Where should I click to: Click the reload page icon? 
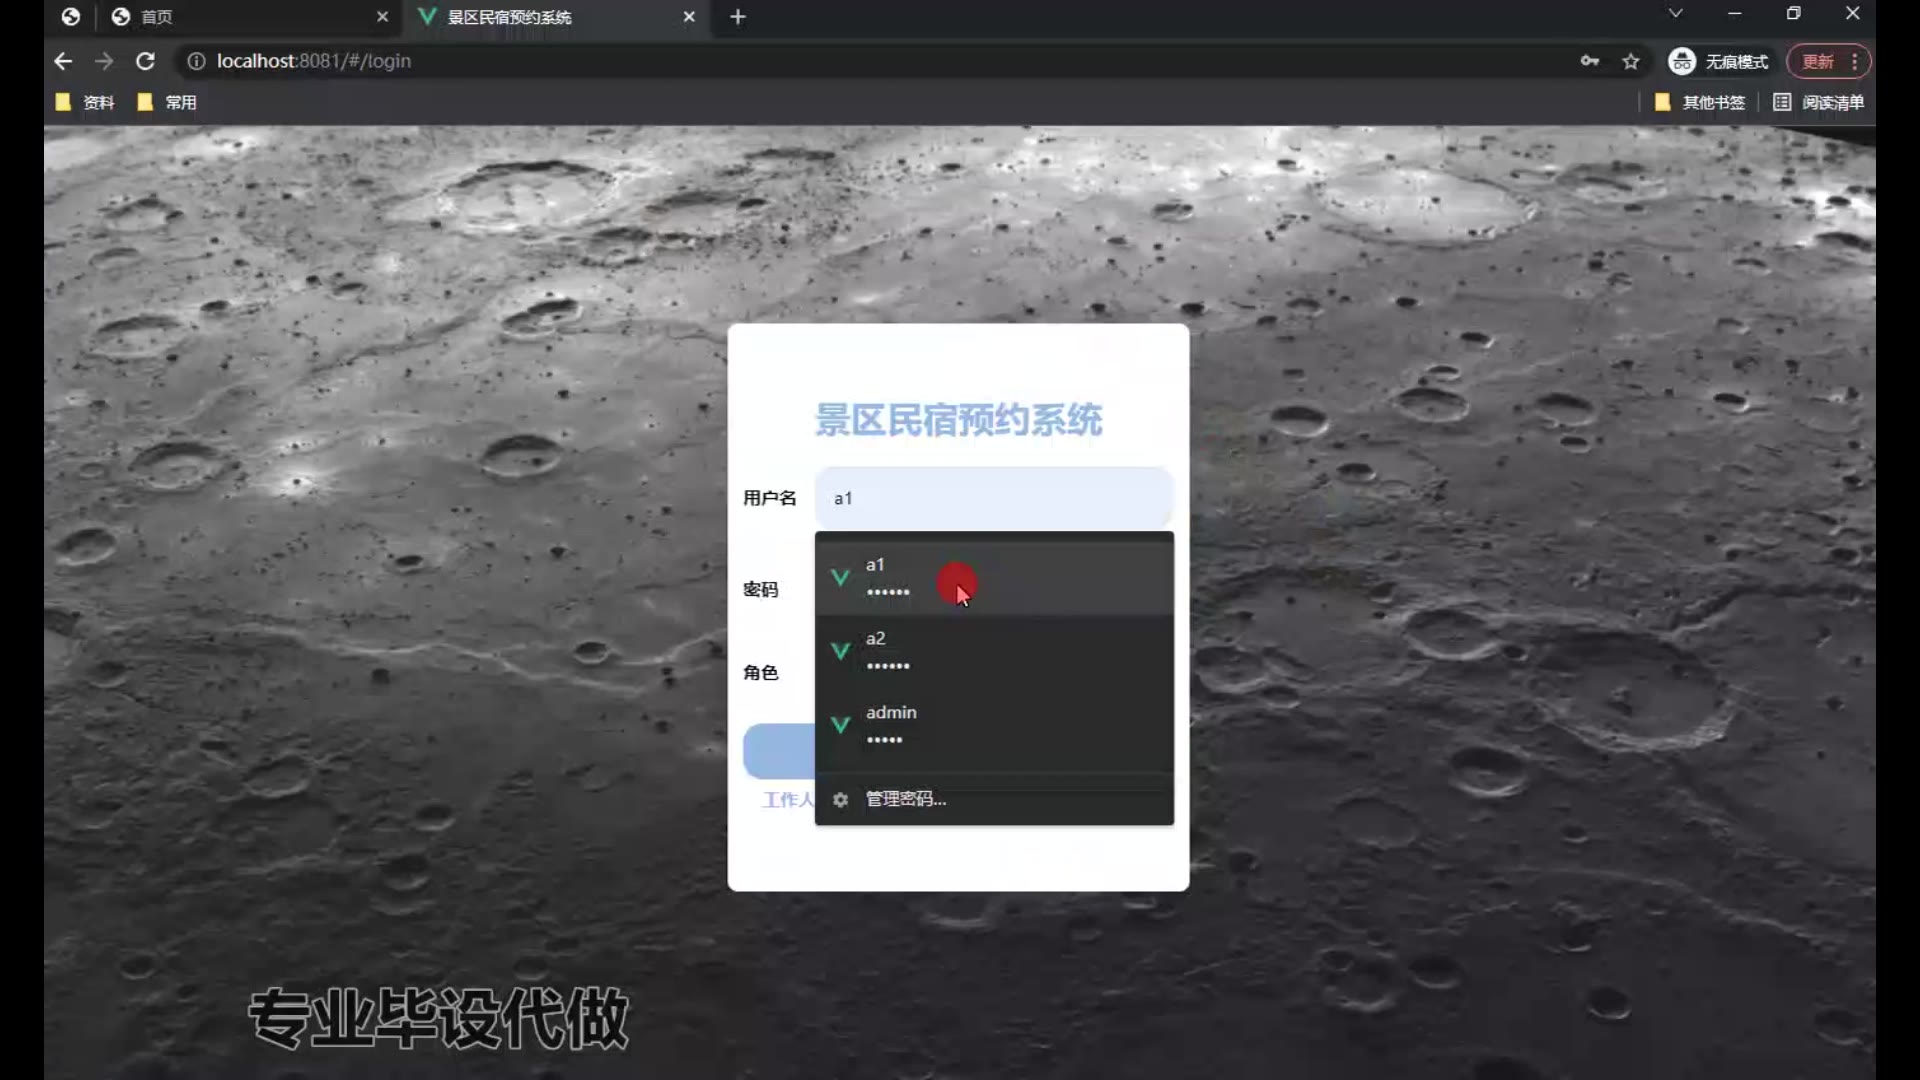point(145,61)
